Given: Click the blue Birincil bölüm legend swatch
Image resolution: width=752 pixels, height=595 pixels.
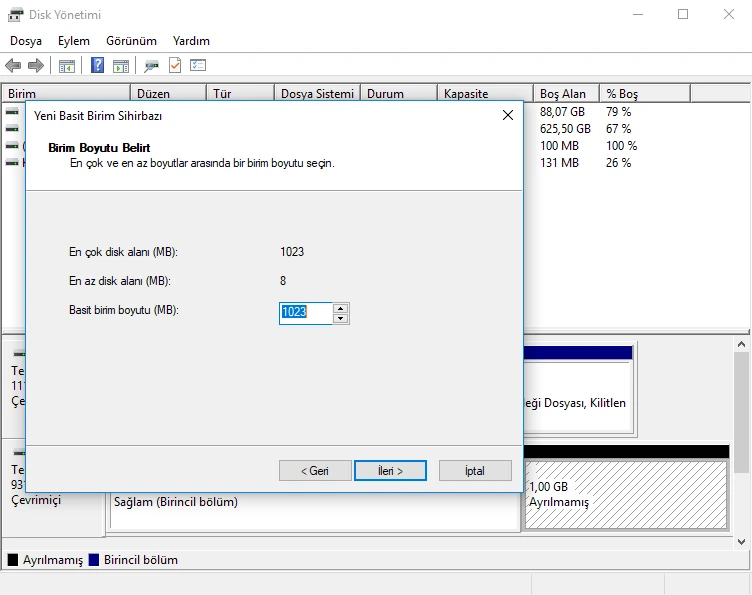Looking at the screenshot, I should pyautogui.click(x=94, y=560).
